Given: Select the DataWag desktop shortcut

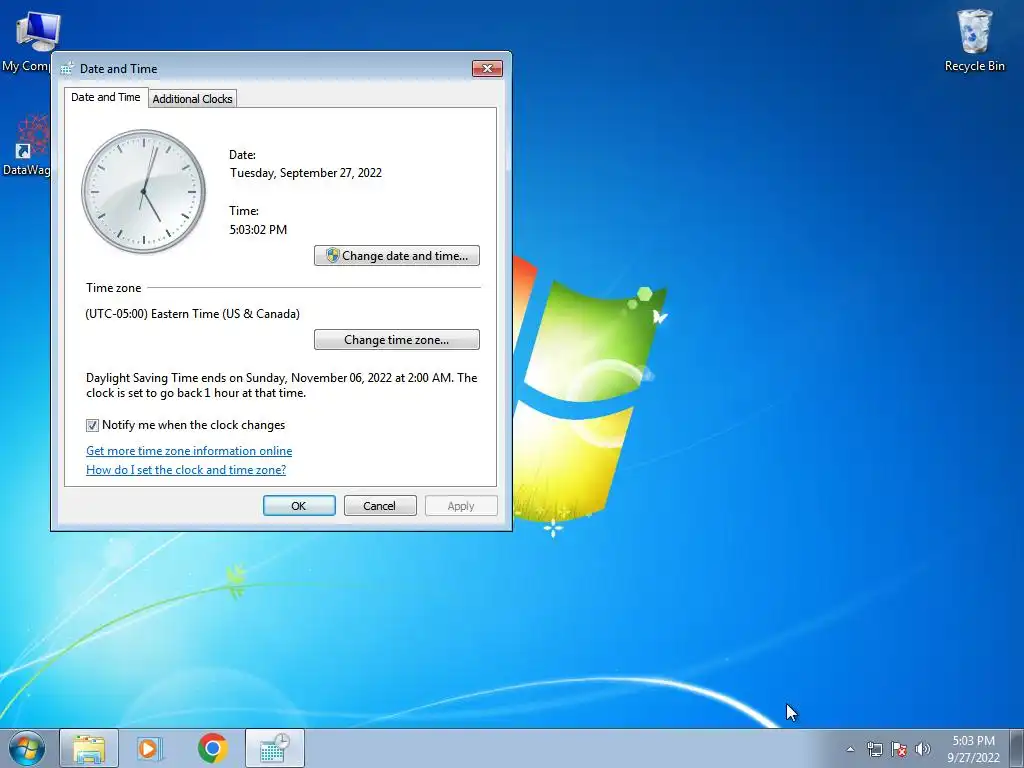Looking at the screenshot, I should [26, 145].
